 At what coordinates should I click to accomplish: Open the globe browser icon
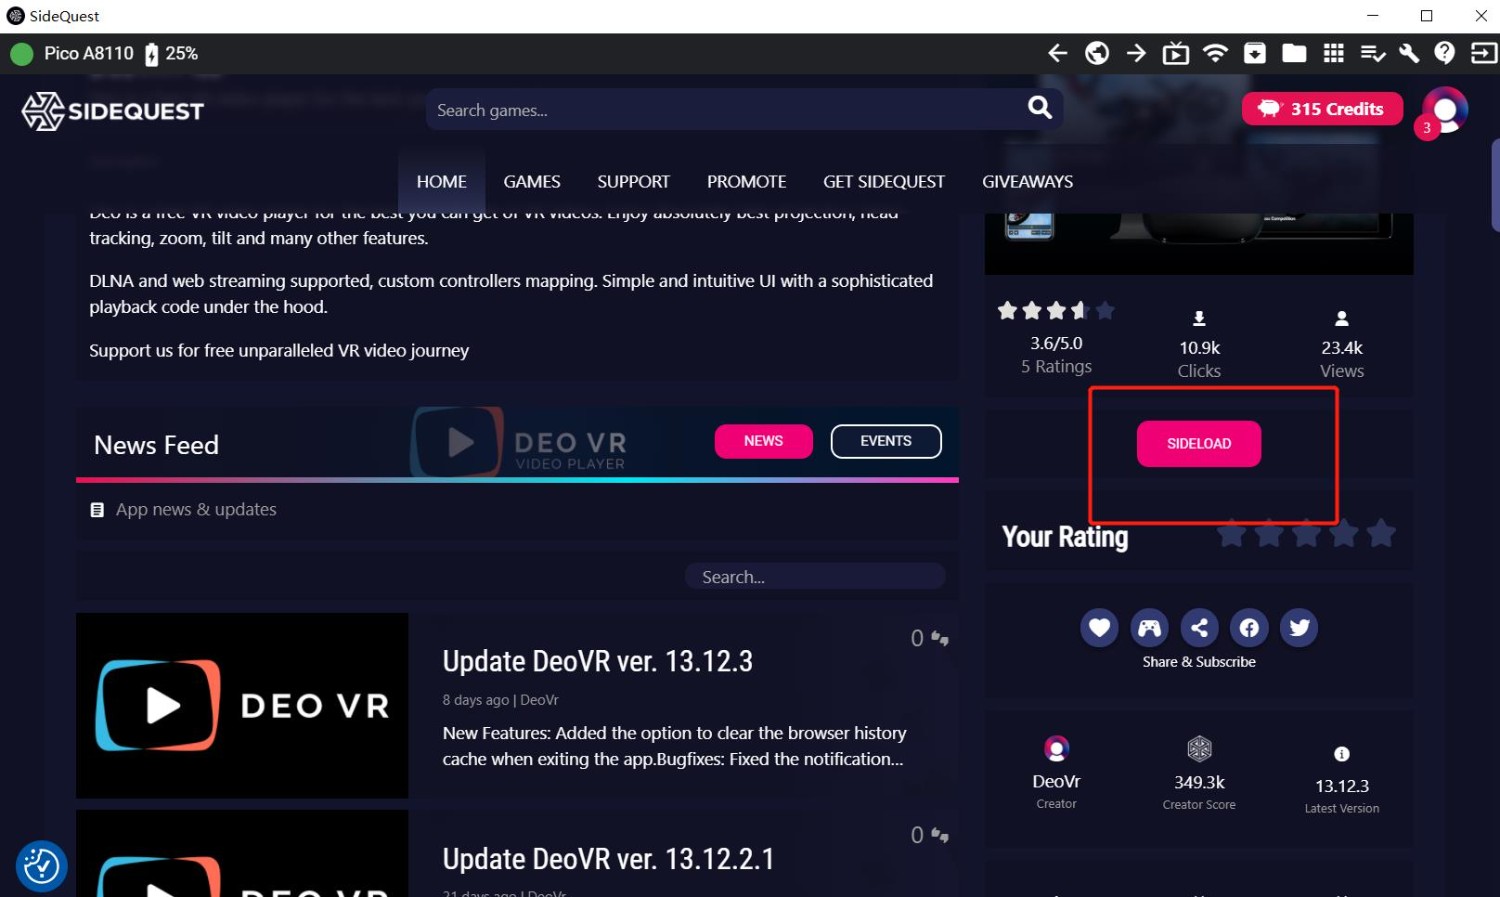tap(1097, 53)
